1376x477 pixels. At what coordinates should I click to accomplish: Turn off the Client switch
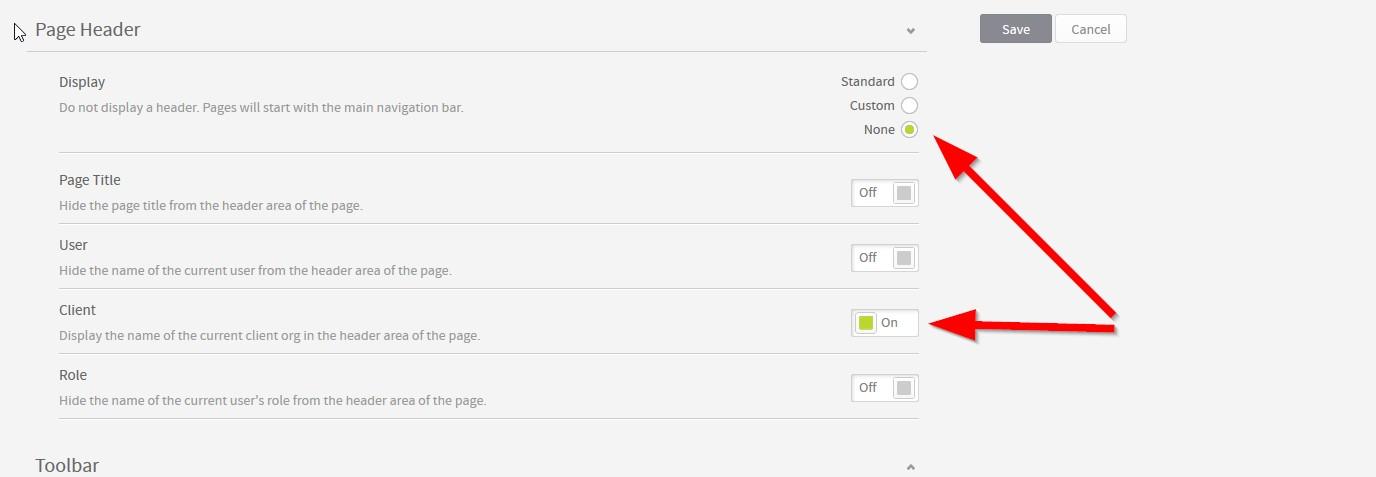[x=884, y=323]
